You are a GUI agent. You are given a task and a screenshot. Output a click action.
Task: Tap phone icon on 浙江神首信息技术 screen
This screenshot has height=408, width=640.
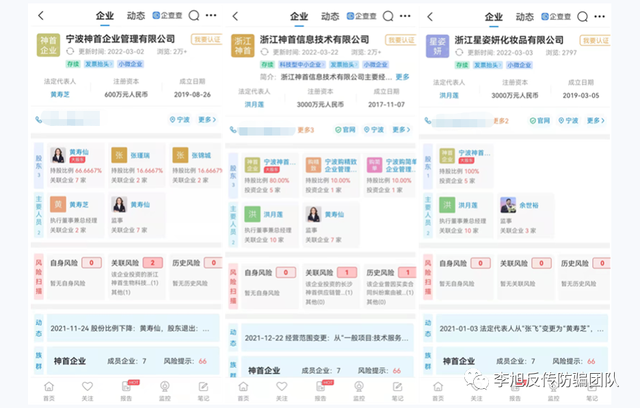tap(233, 130)
